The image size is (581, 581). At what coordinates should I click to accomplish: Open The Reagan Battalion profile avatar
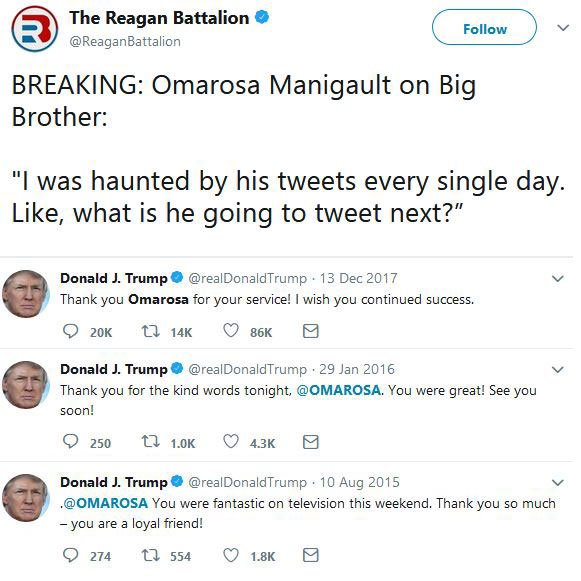(34, 29)
